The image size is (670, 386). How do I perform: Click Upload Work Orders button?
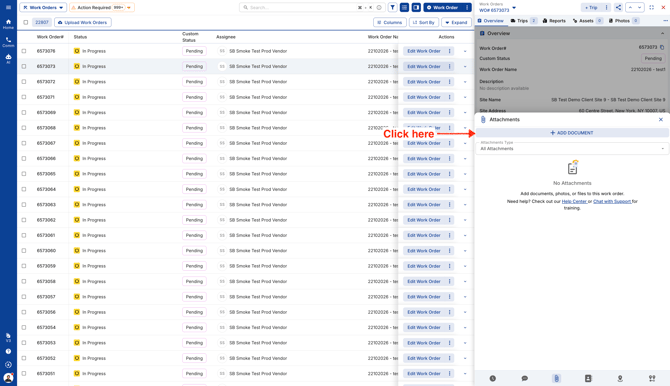(83, 22)
